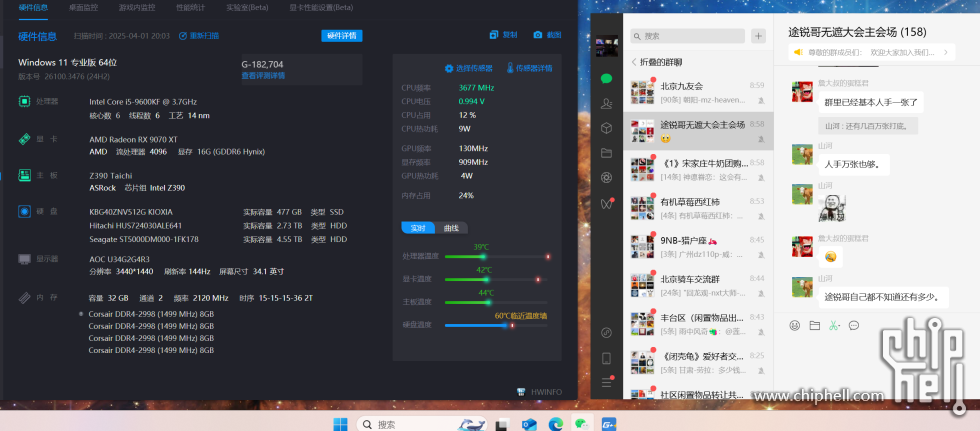
Task: Click the 复制 copy icon in hardware info
Action: (494, 35)
